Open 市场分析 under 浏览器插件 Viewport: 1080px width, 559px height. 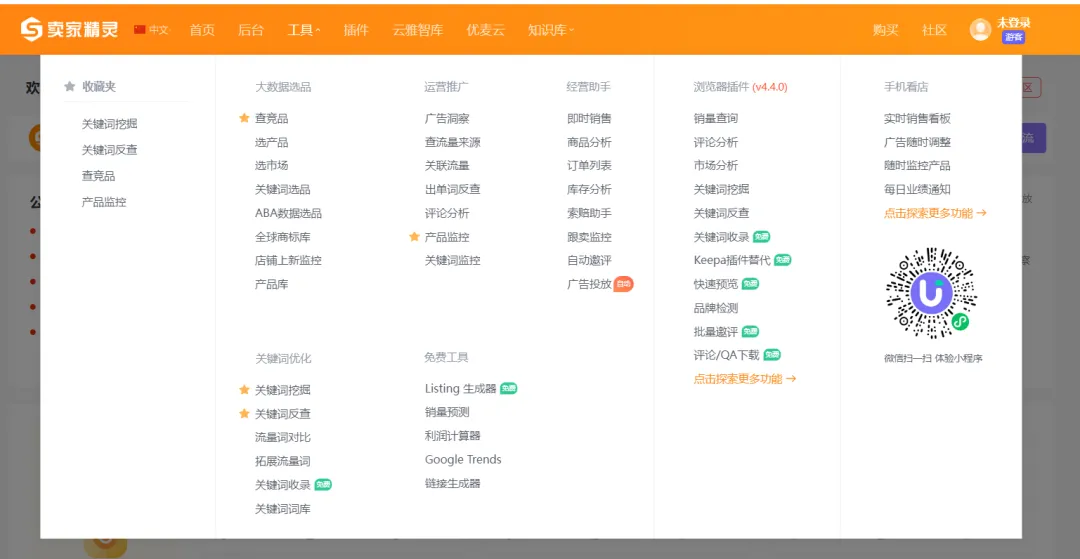(716, 165)
